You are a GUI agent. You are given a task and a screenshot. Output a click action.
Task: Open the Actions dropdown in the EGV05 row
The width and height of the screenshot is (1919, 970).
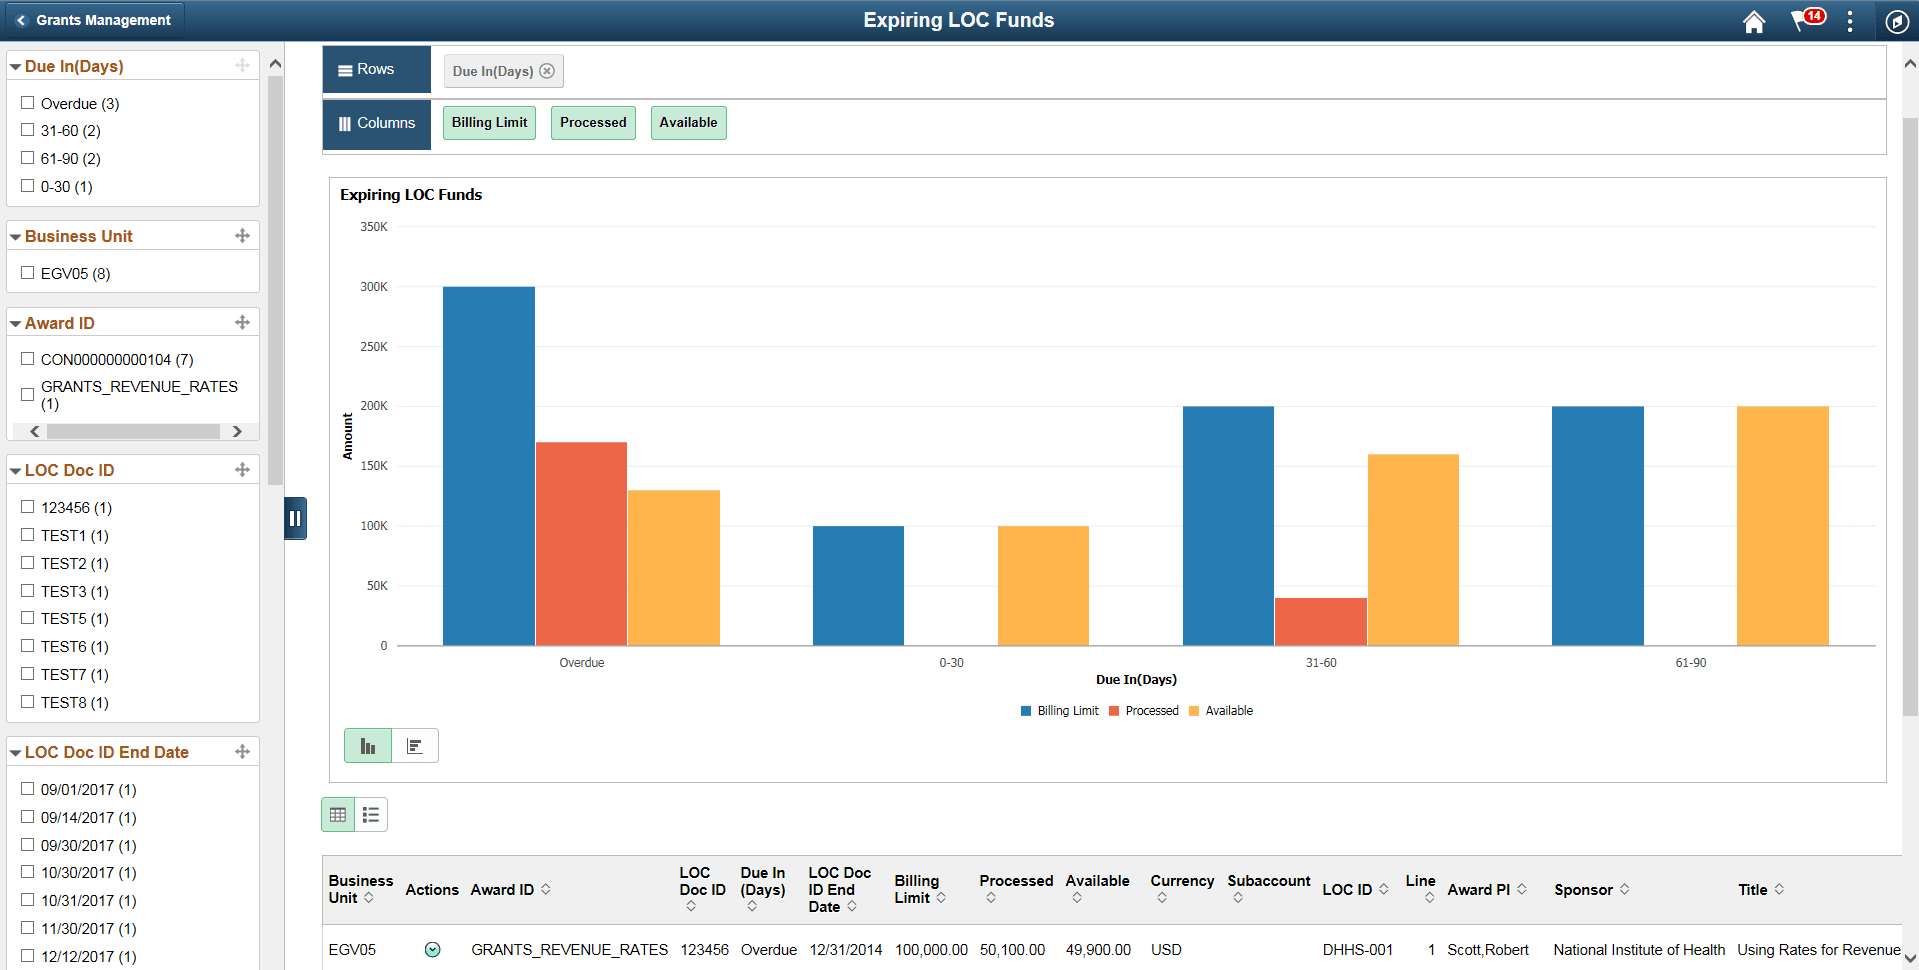pos(433,950)
